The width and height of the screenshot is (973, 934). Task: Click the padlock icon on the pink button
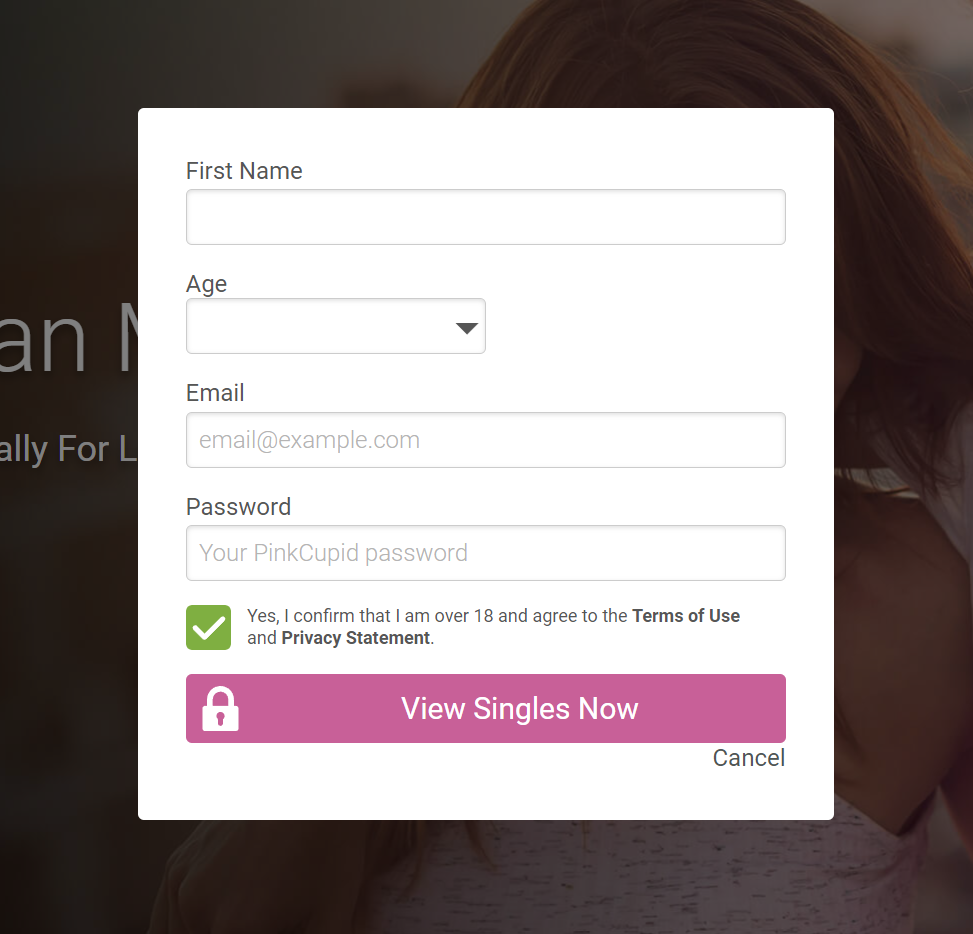[x=220, y=709]
